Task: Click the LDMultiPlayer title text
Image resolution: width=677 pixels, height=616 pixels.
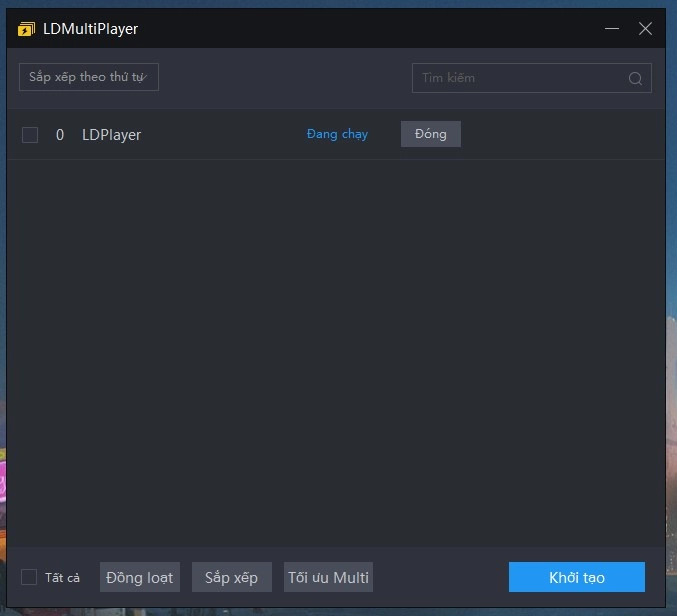Action: [x=91, y=29]
